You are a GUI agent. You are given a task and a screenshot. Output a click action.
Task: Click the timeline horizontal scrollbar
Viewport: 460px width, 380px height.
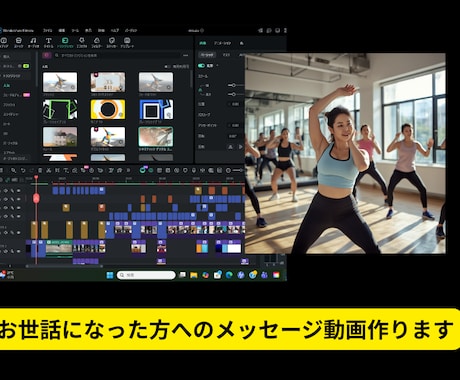64,266
